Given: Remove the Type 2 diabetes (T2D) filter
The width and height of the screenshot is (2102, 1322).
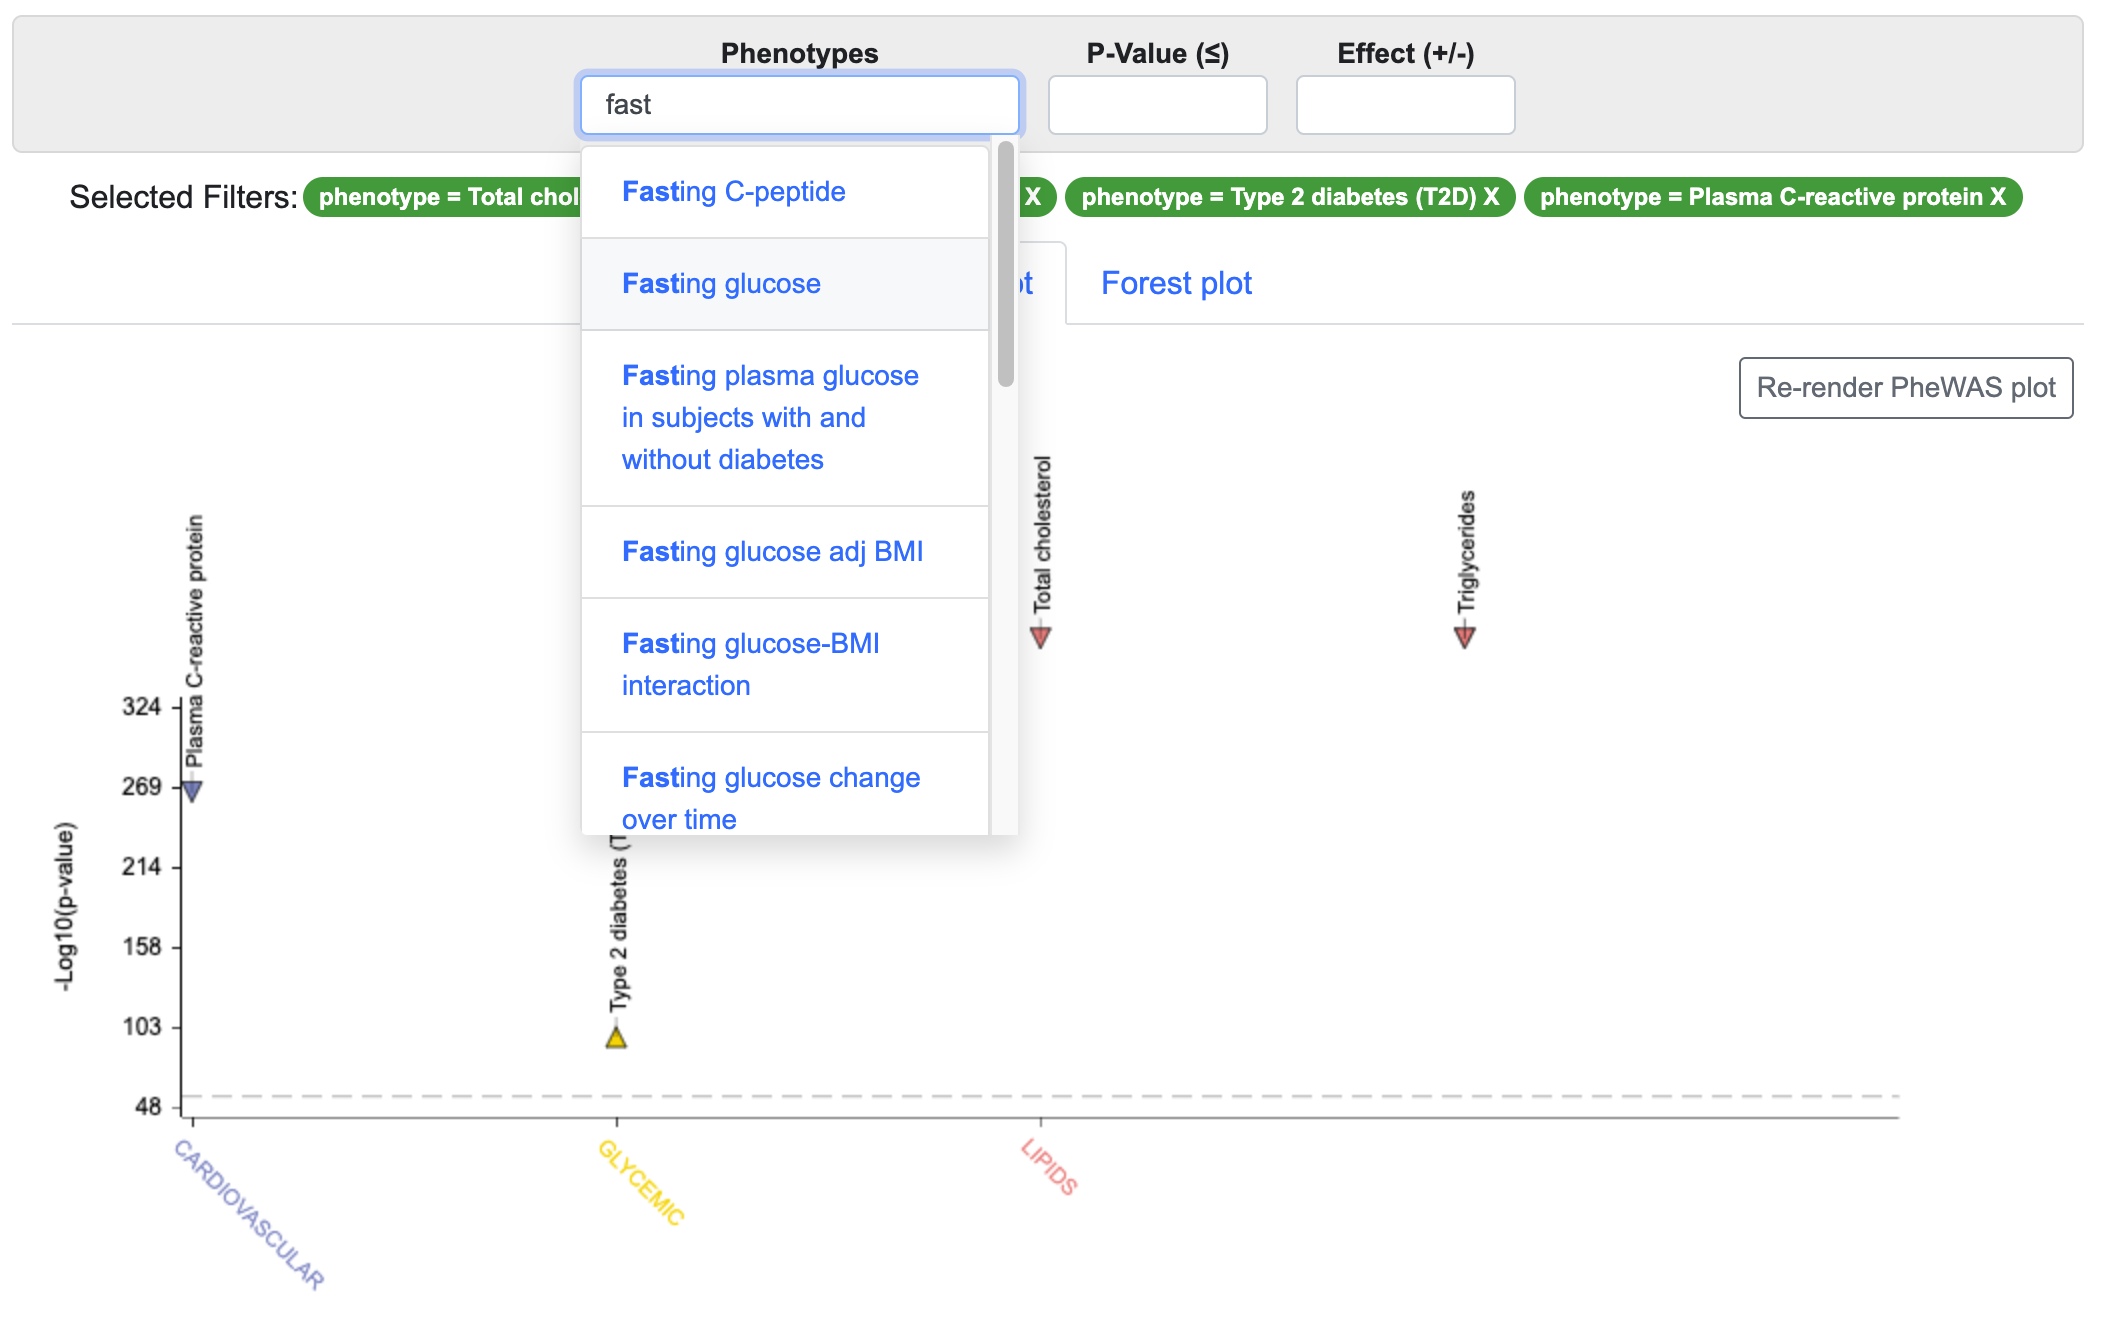Looking at the screenshot, I should (x=1491, y=197).
